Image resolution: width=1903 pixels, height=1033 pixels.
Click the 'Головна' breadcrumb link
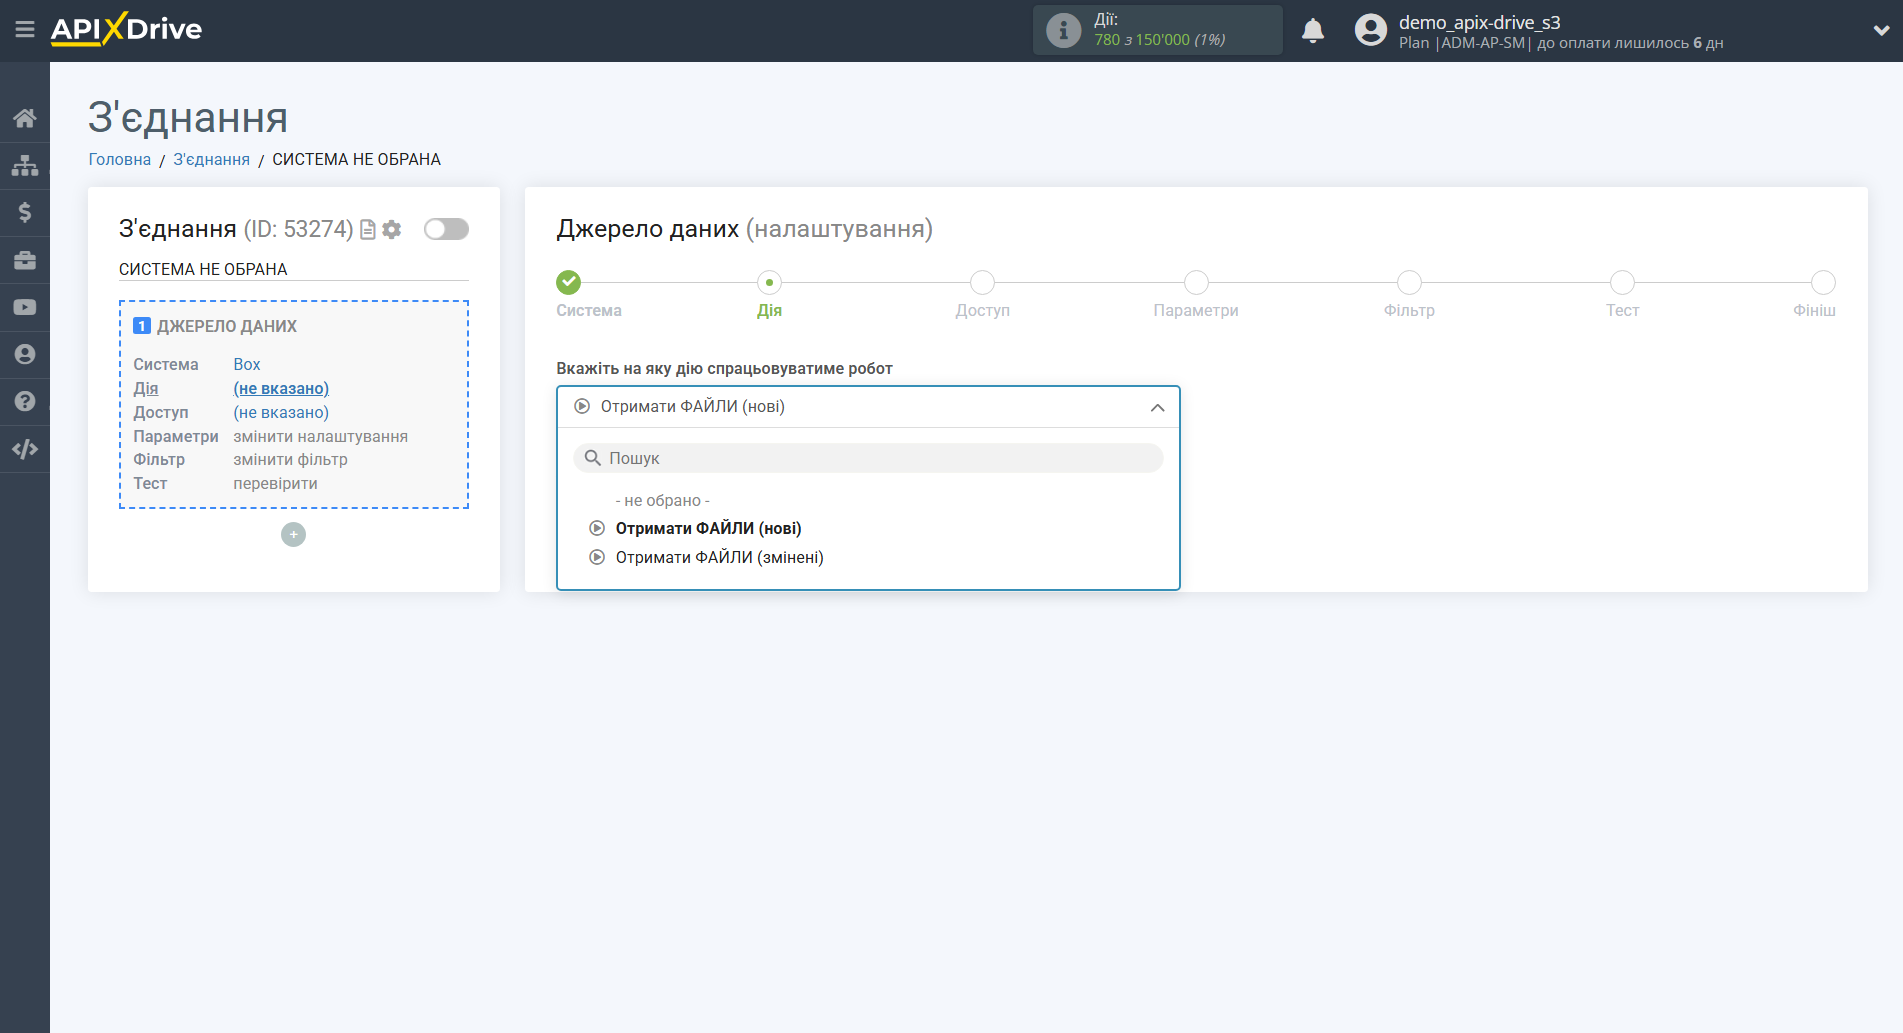click(120, 160)
